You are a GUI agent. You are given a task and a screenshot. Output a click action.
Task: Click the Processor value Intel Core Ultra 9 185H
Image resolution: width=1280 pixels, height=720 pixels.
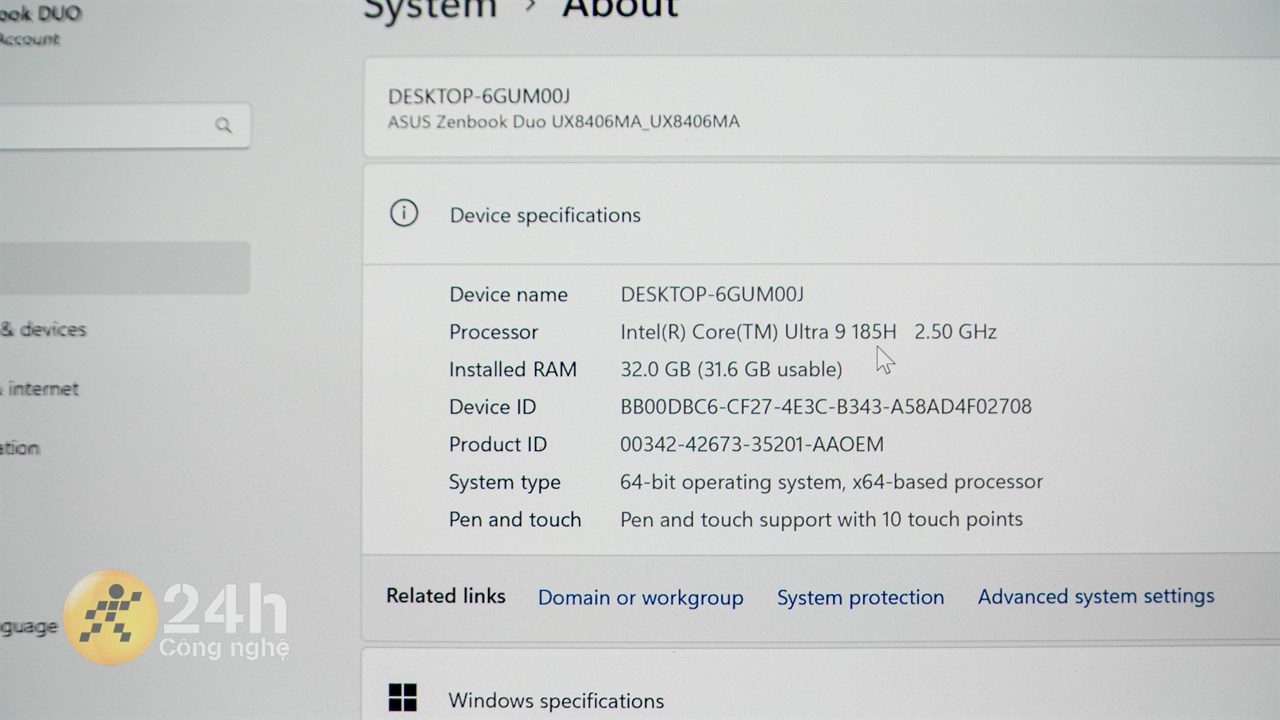click(x=808, y=331)
